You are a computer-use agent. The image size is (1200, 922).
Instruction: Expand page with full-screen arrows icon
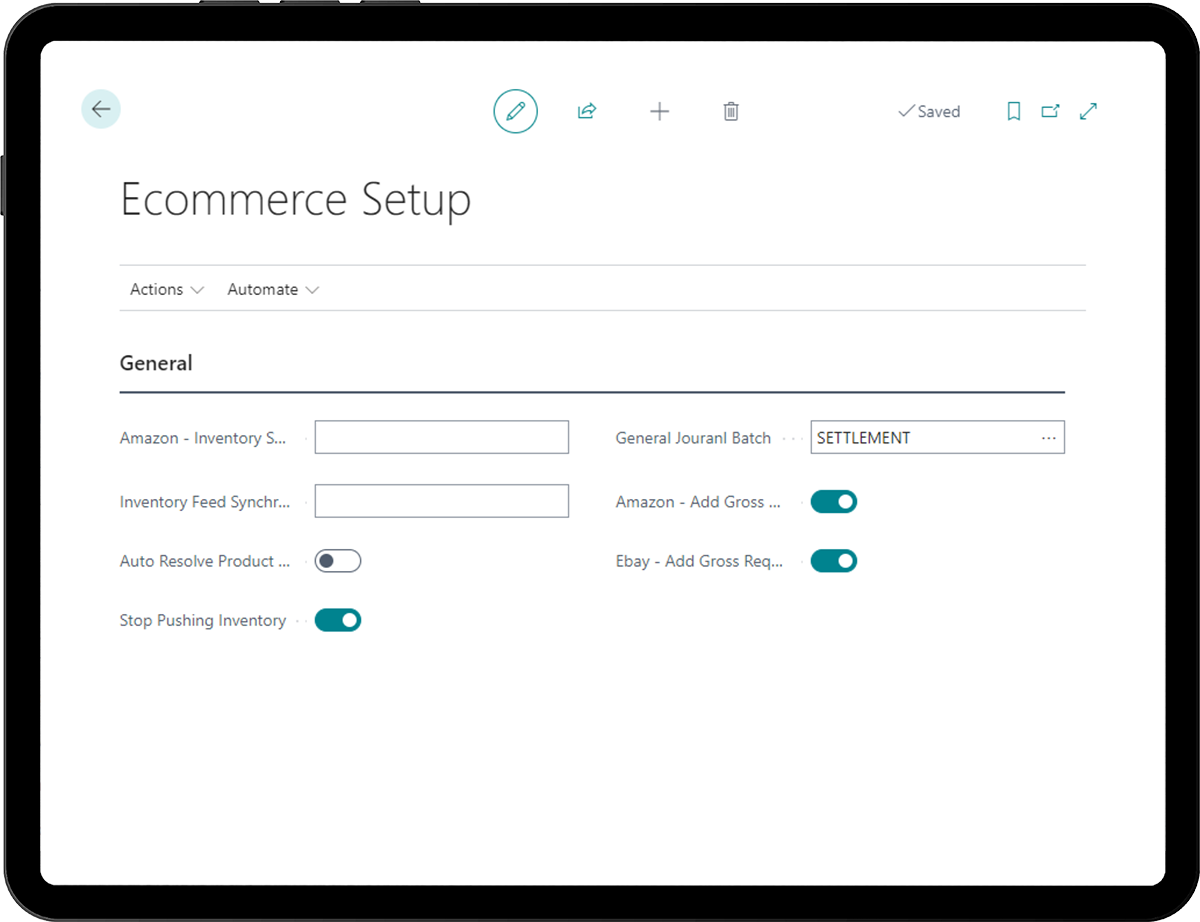(x=1088, y=111)
